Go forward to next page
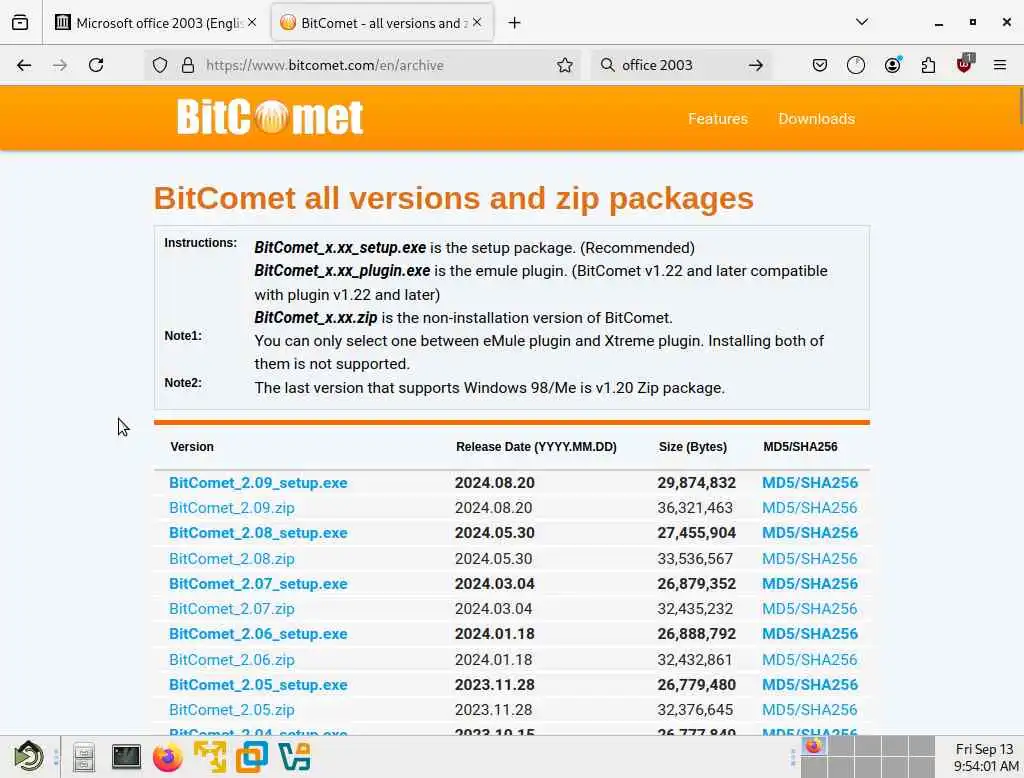This screenshot has width=1024, height=778. (x=59, y=65)
